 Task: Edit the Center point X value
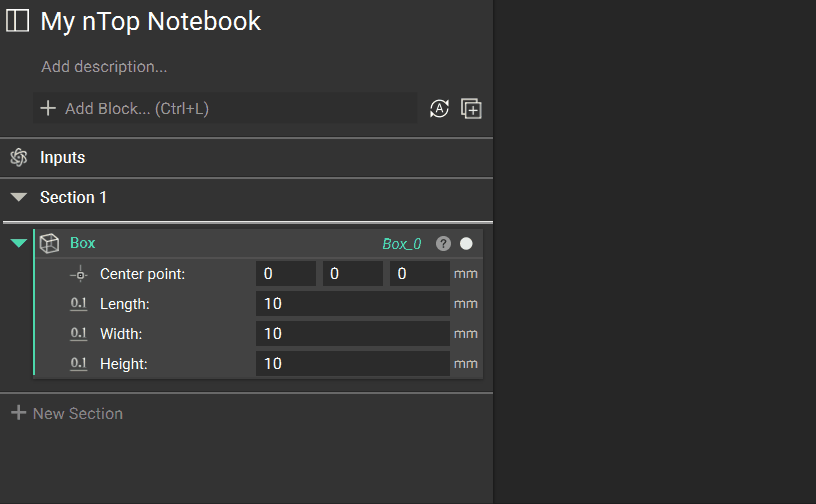tap(286, 274)
